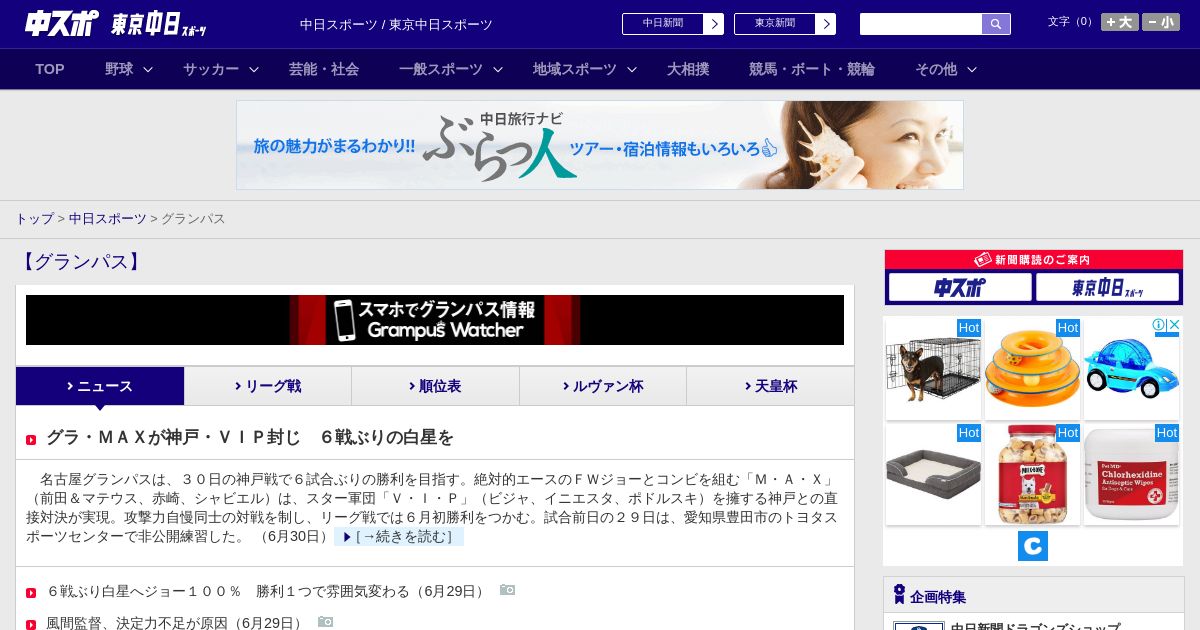Viewport: 1200px width, 630px height.
Task: Click the 東京中日スポーツ header logo
Action: pos(159,24)
